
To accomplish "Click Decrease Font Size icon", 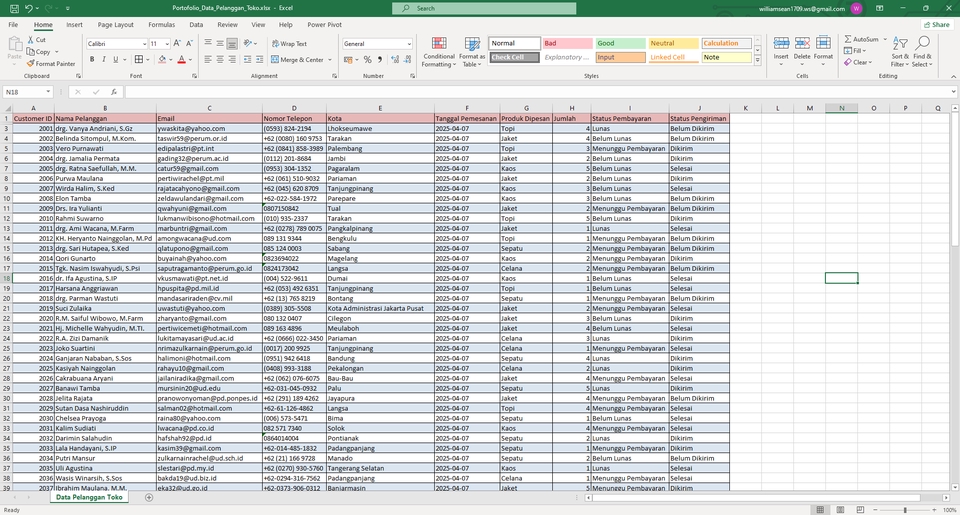I will pyautogui.click(x=189, y=43).
